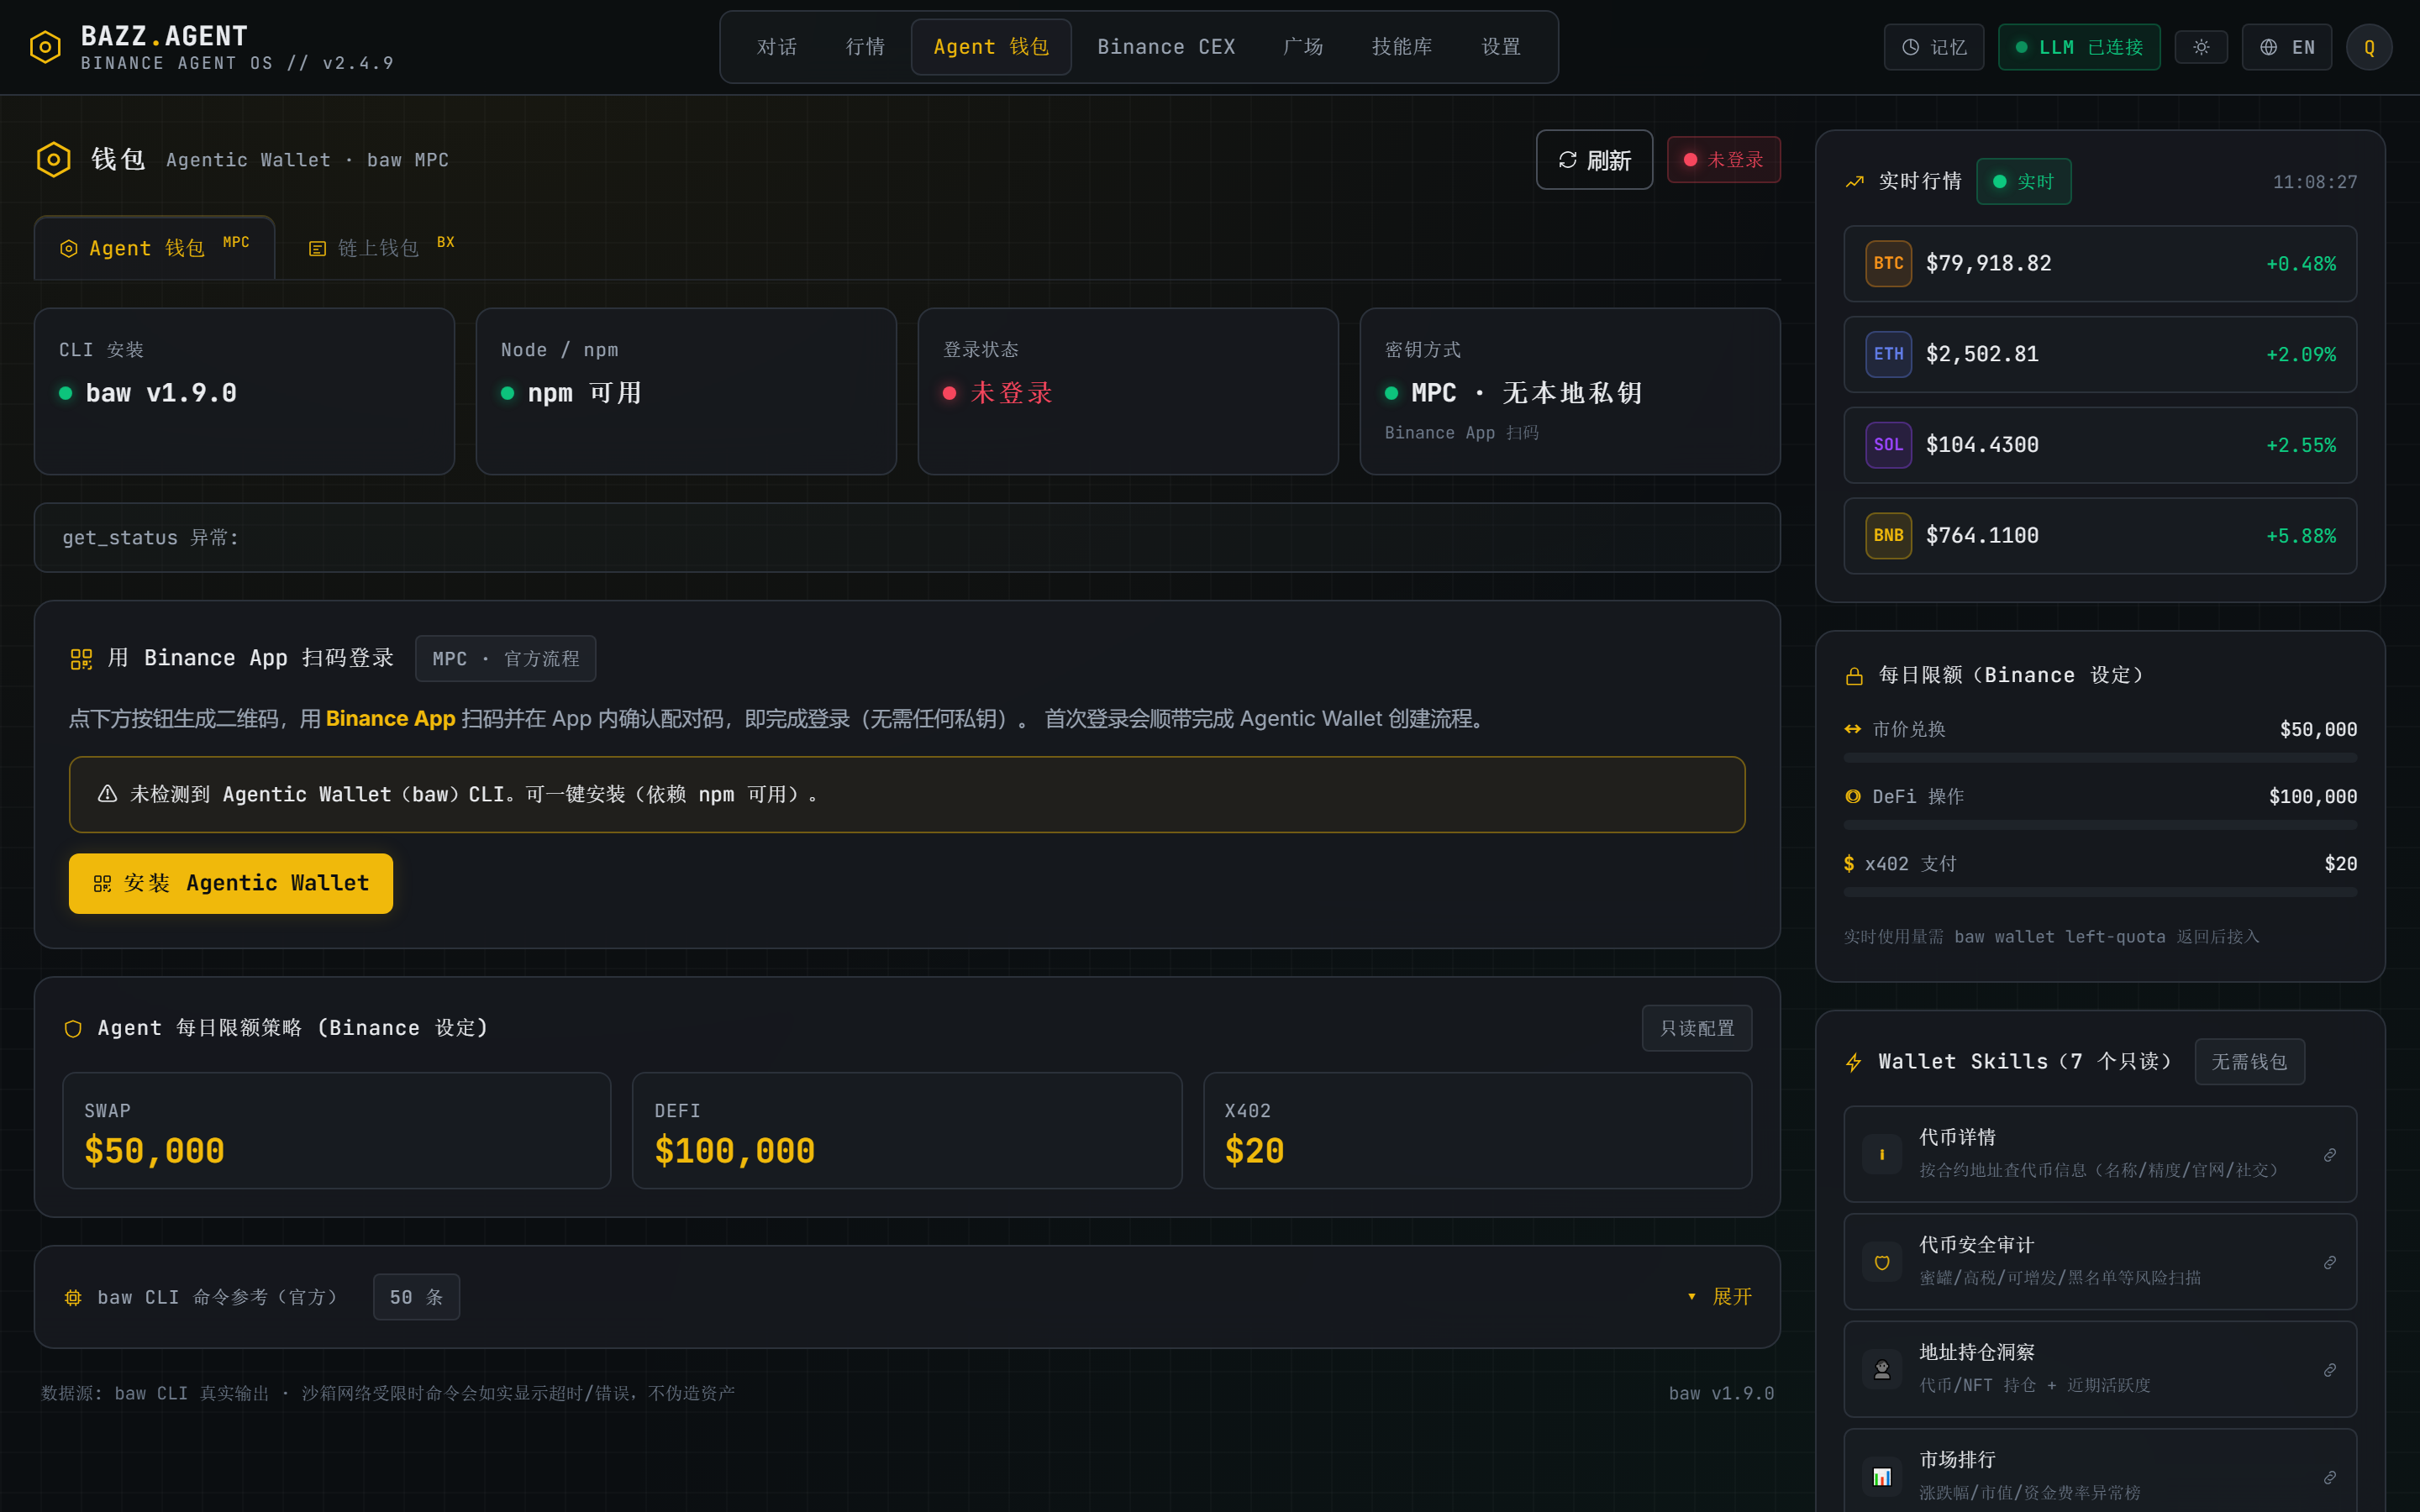
Task: Click the 市价兑换 usage progress bar
Action: click(2100, 758)
